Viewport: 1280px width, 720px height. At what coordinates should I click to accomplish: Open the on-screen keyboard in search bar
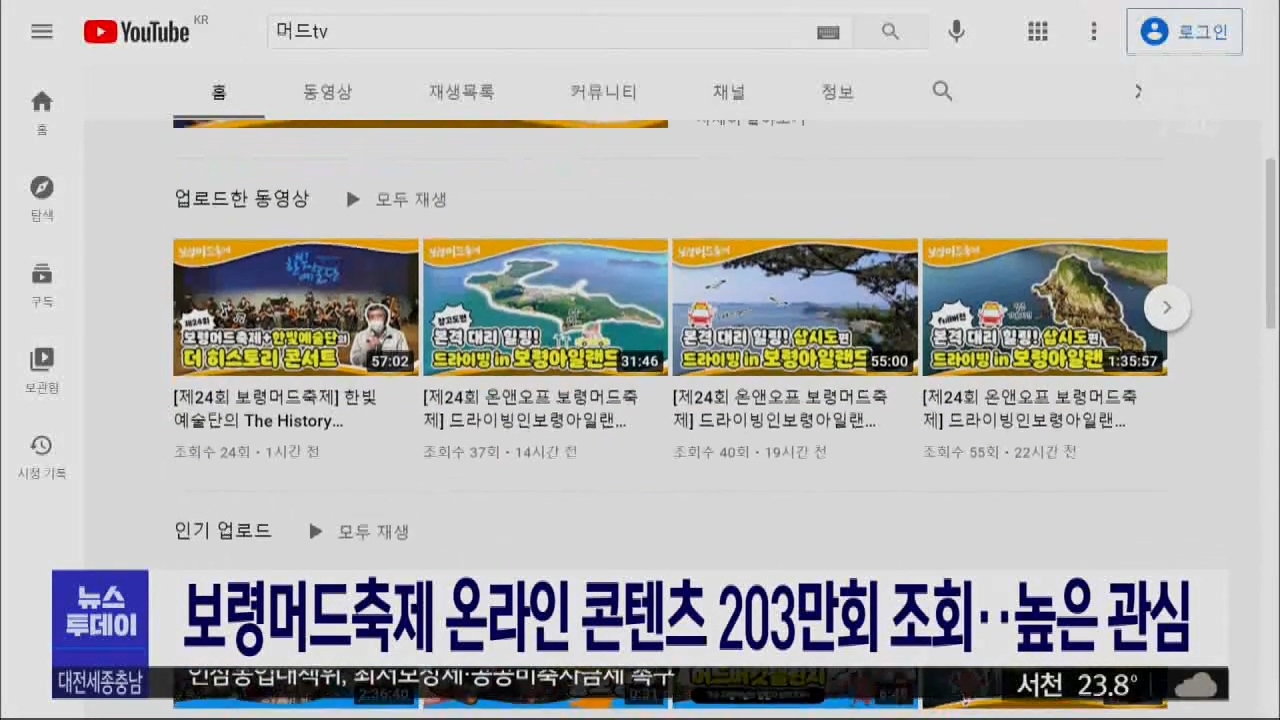pyautogui.click(x=828, y=32)
